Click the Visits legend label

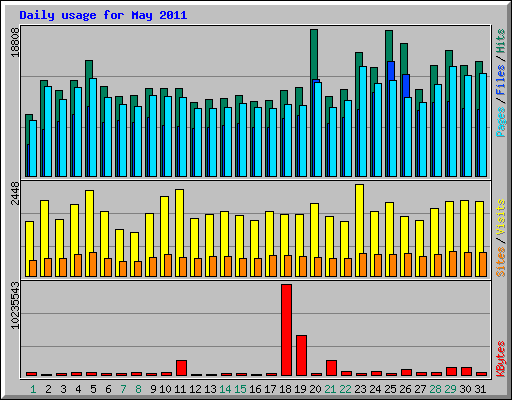point(501,217)
